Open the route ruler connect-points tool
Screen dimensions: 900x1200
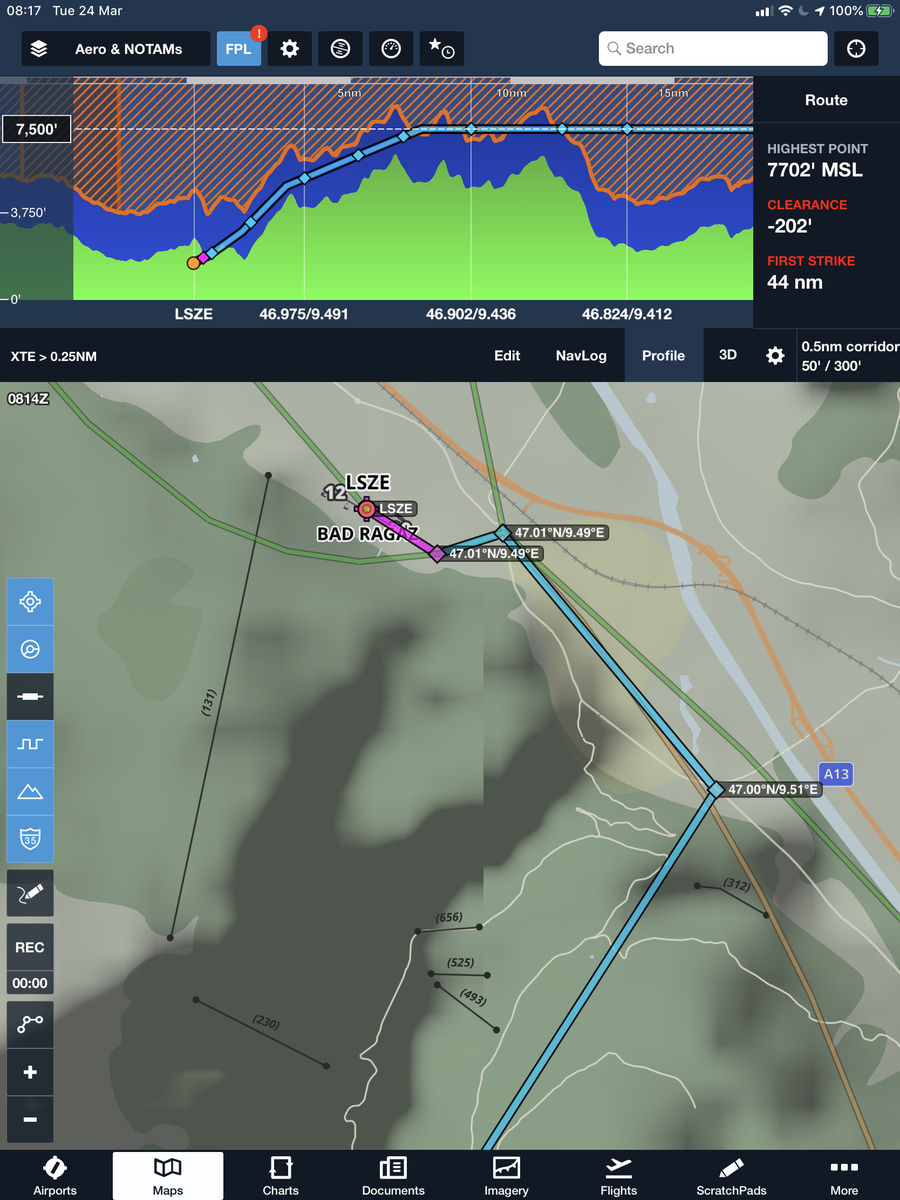click(x=30, y=1024)
